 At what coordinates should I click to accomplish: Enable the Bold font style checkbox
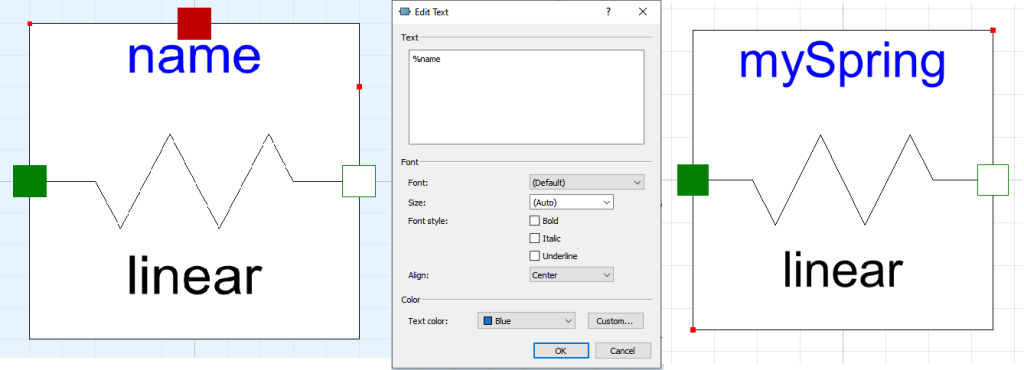pyautogui.click(x=535, y=221)
